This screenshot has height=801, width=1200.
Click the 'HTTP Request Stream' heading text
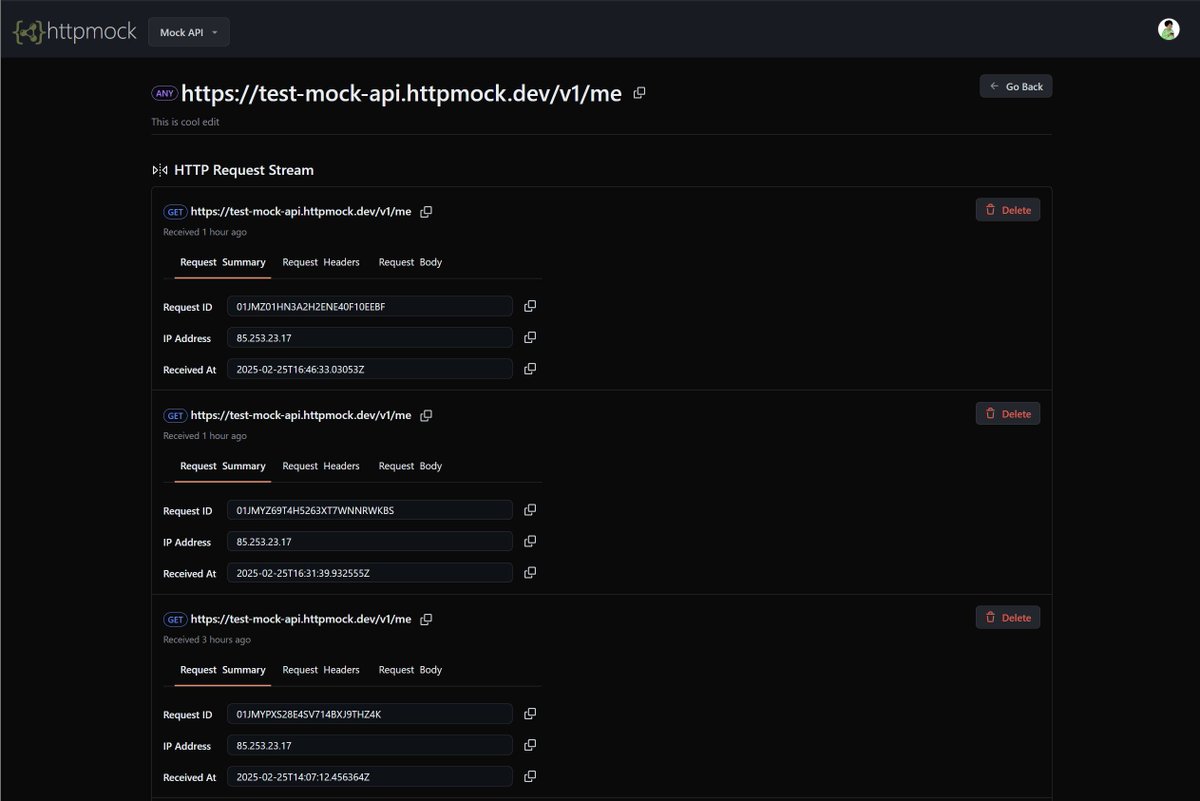click(244, 170)
